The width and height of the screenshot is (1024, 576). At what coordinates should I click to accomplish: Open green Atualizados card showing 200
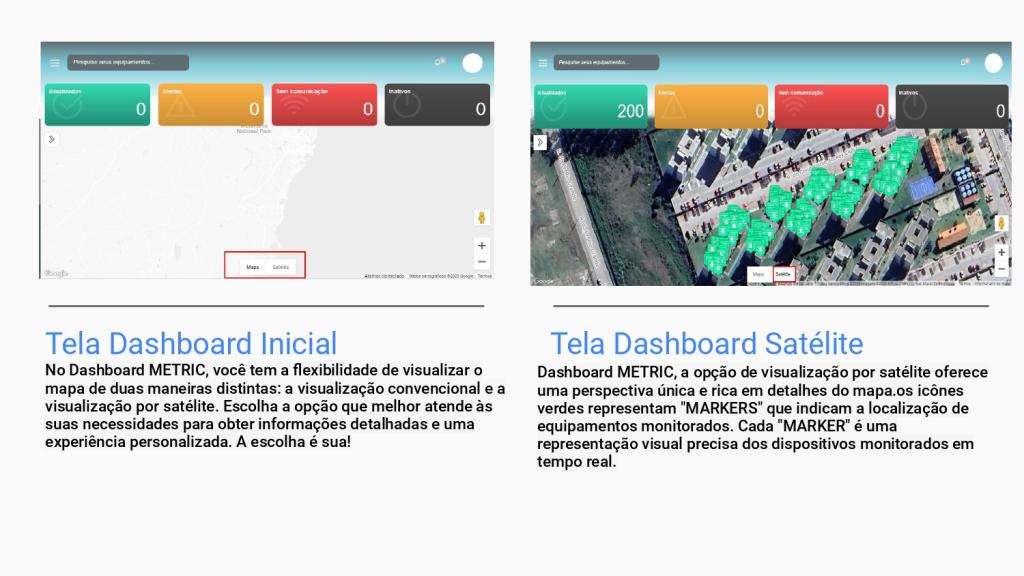click(591, 107)
